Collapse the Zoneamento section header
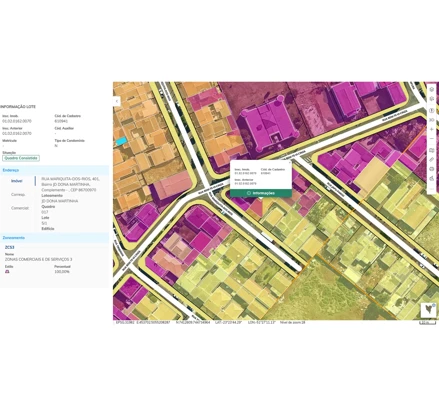Screen dimensions: 439x407 tap(54, 238)
